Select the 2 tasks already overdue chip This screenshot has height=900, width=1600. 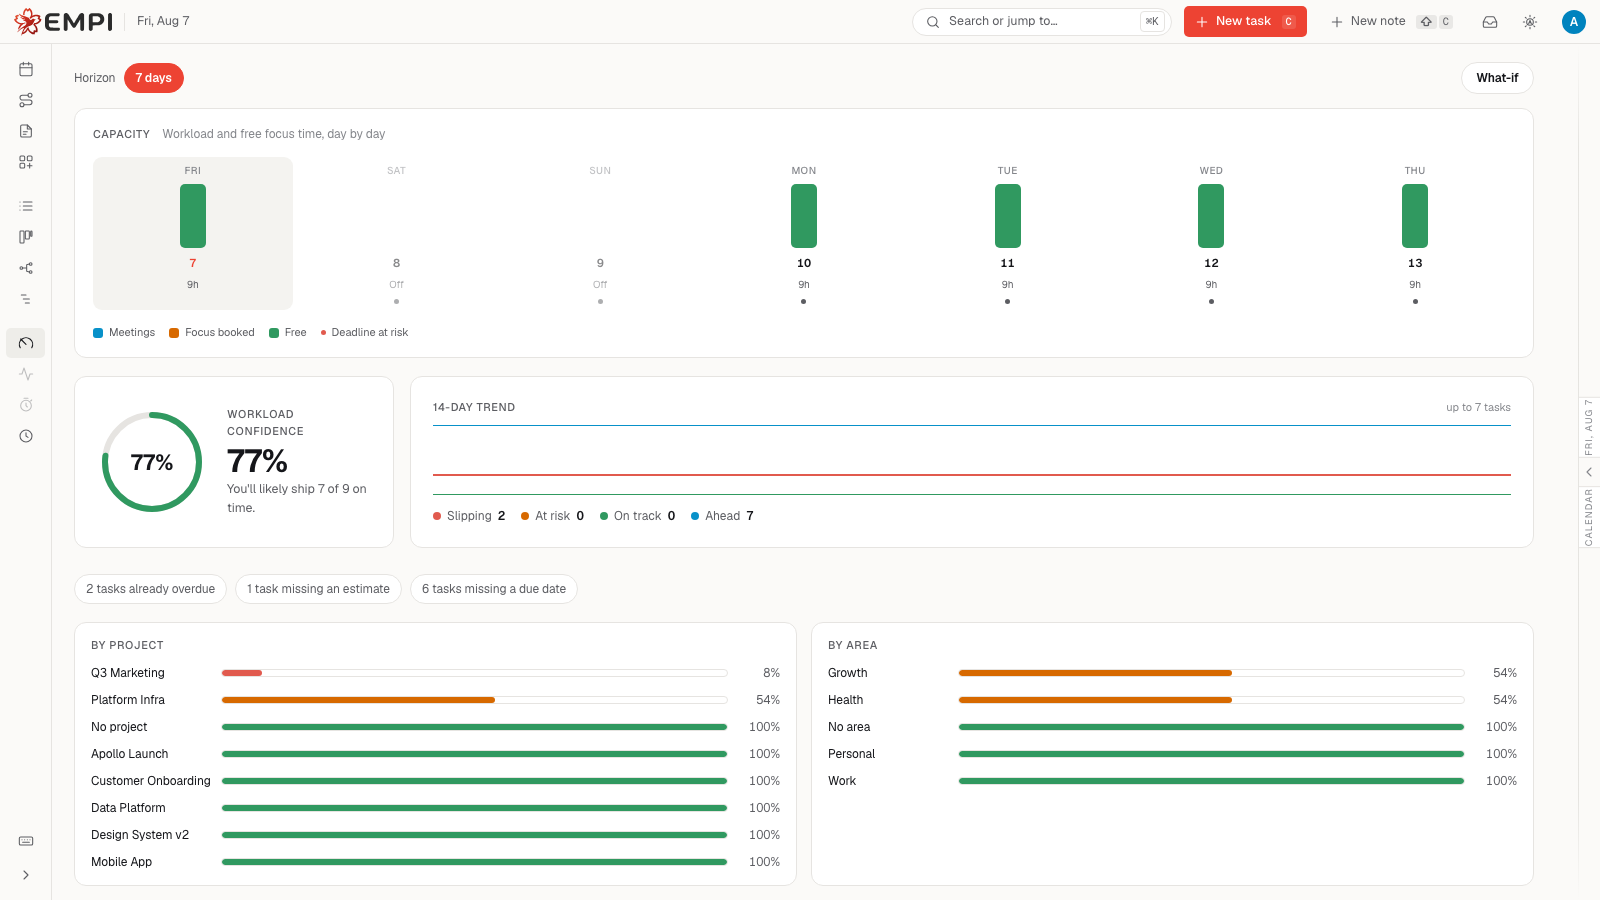click(x=151, y=589)
